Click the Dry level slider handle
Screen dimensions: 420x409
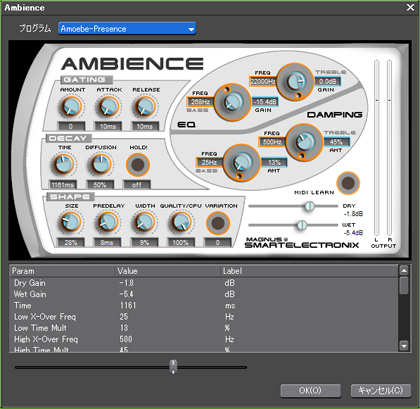click(310, 206)
